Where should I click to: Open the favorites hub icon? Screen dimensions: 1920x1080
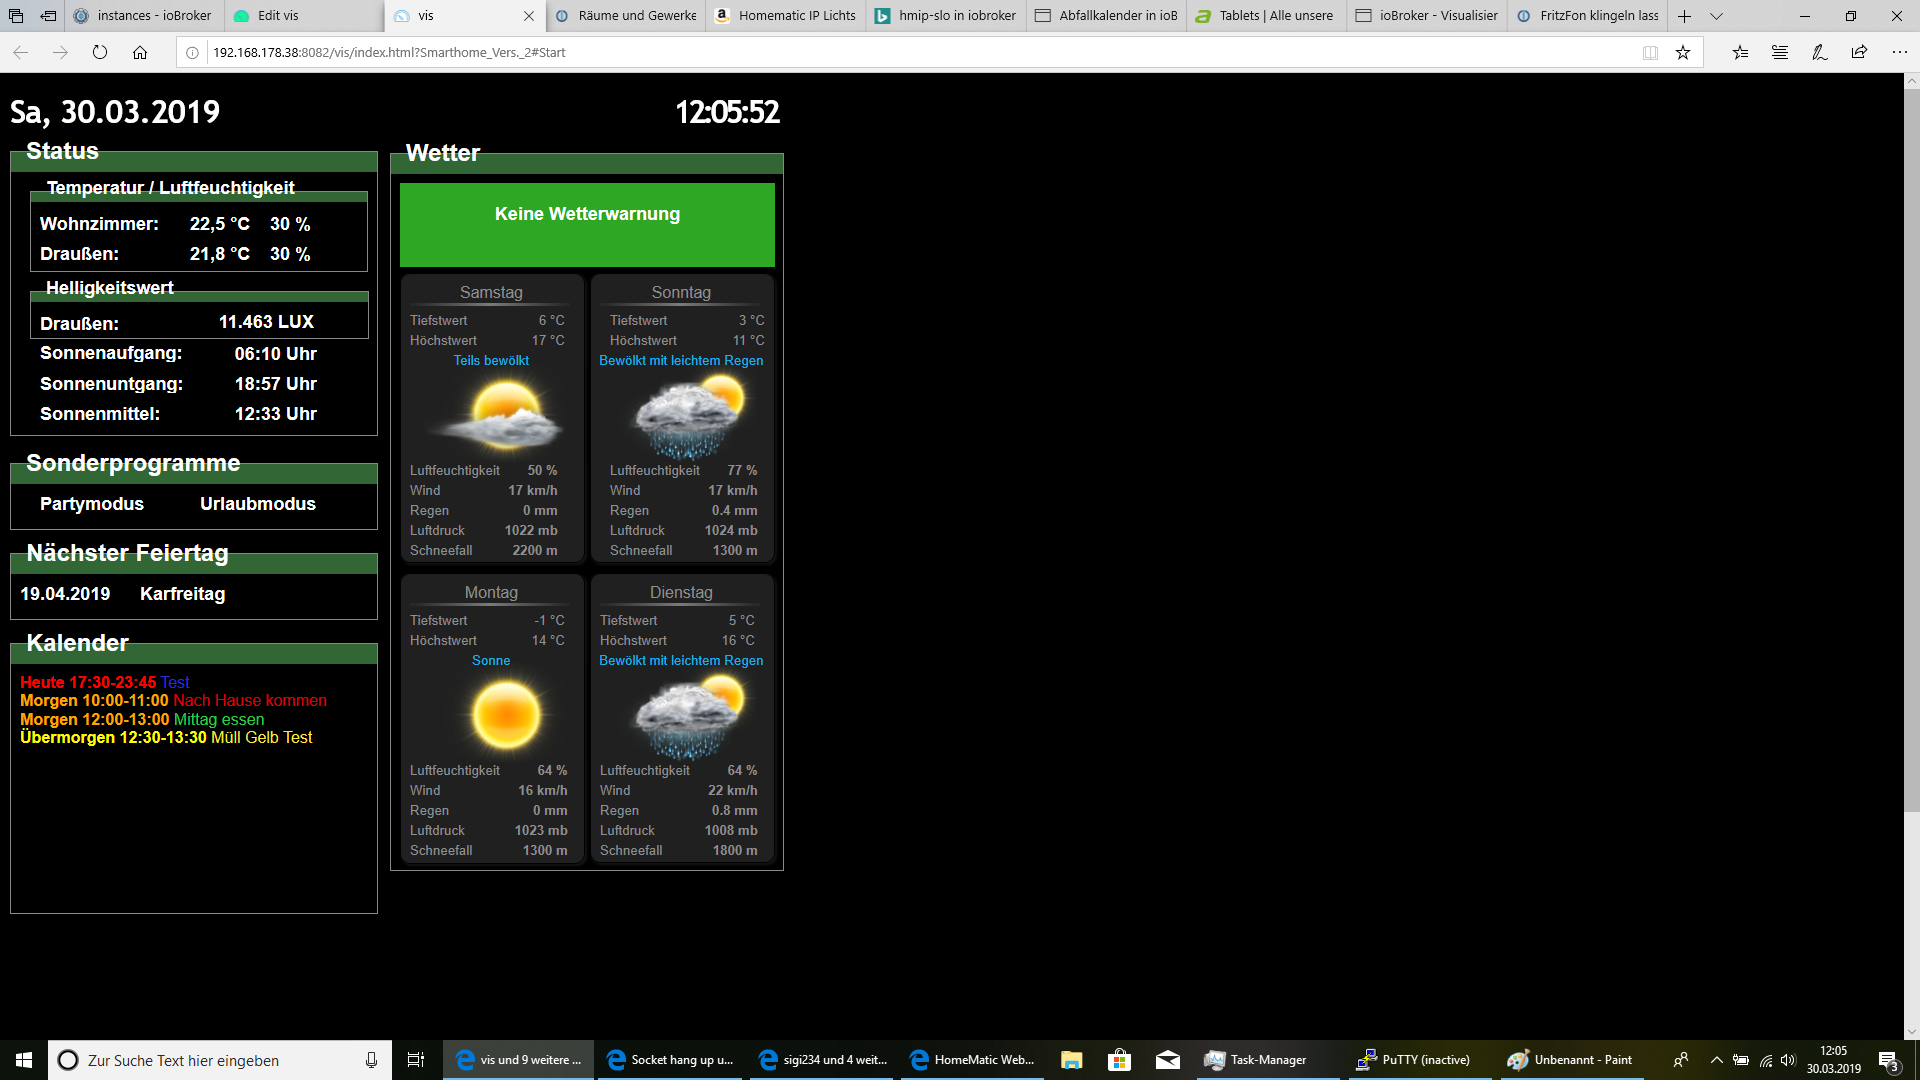coord(1740,52)
